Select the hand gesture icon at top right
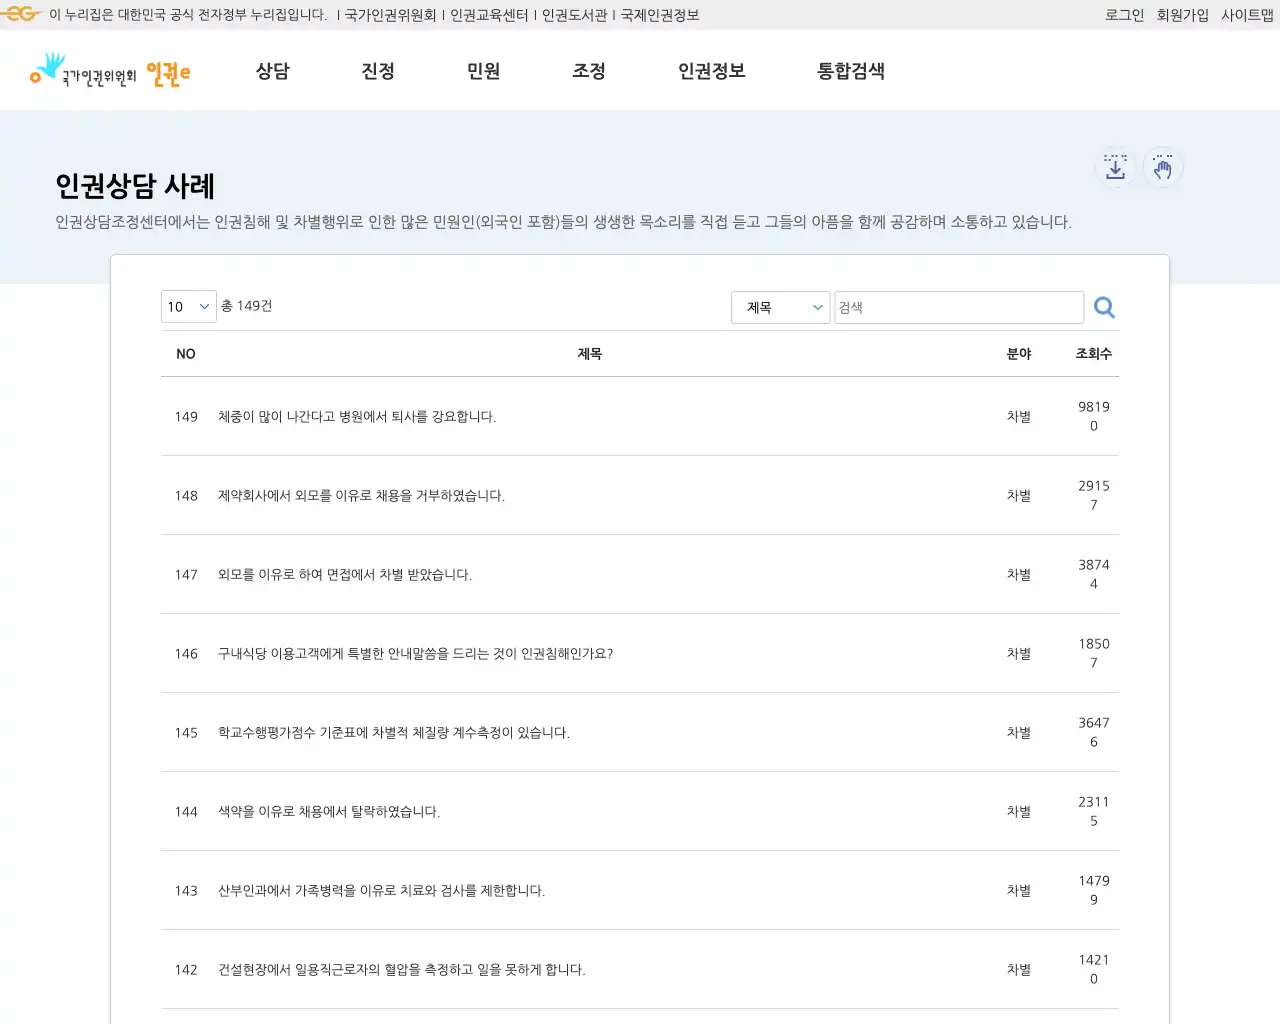The height and width of the screenshot is (1024, 1280). point(1163,167)
